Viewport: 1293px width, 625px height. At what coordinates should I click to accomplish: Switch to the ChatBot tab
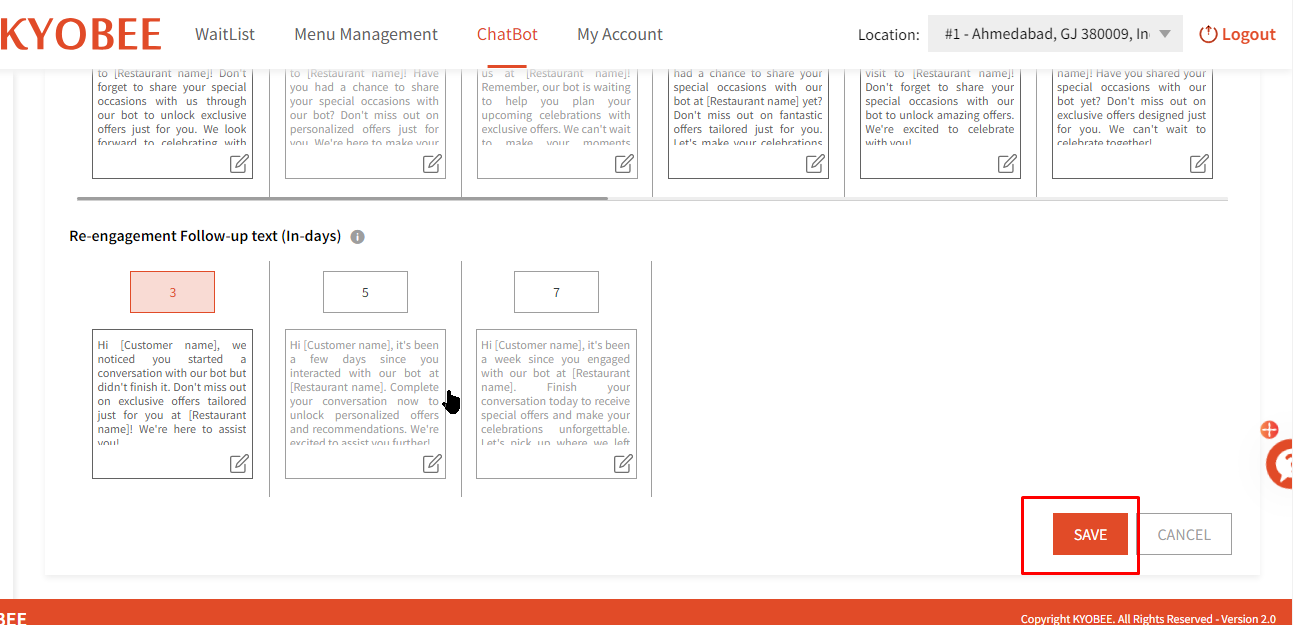[x=507, y=34]
